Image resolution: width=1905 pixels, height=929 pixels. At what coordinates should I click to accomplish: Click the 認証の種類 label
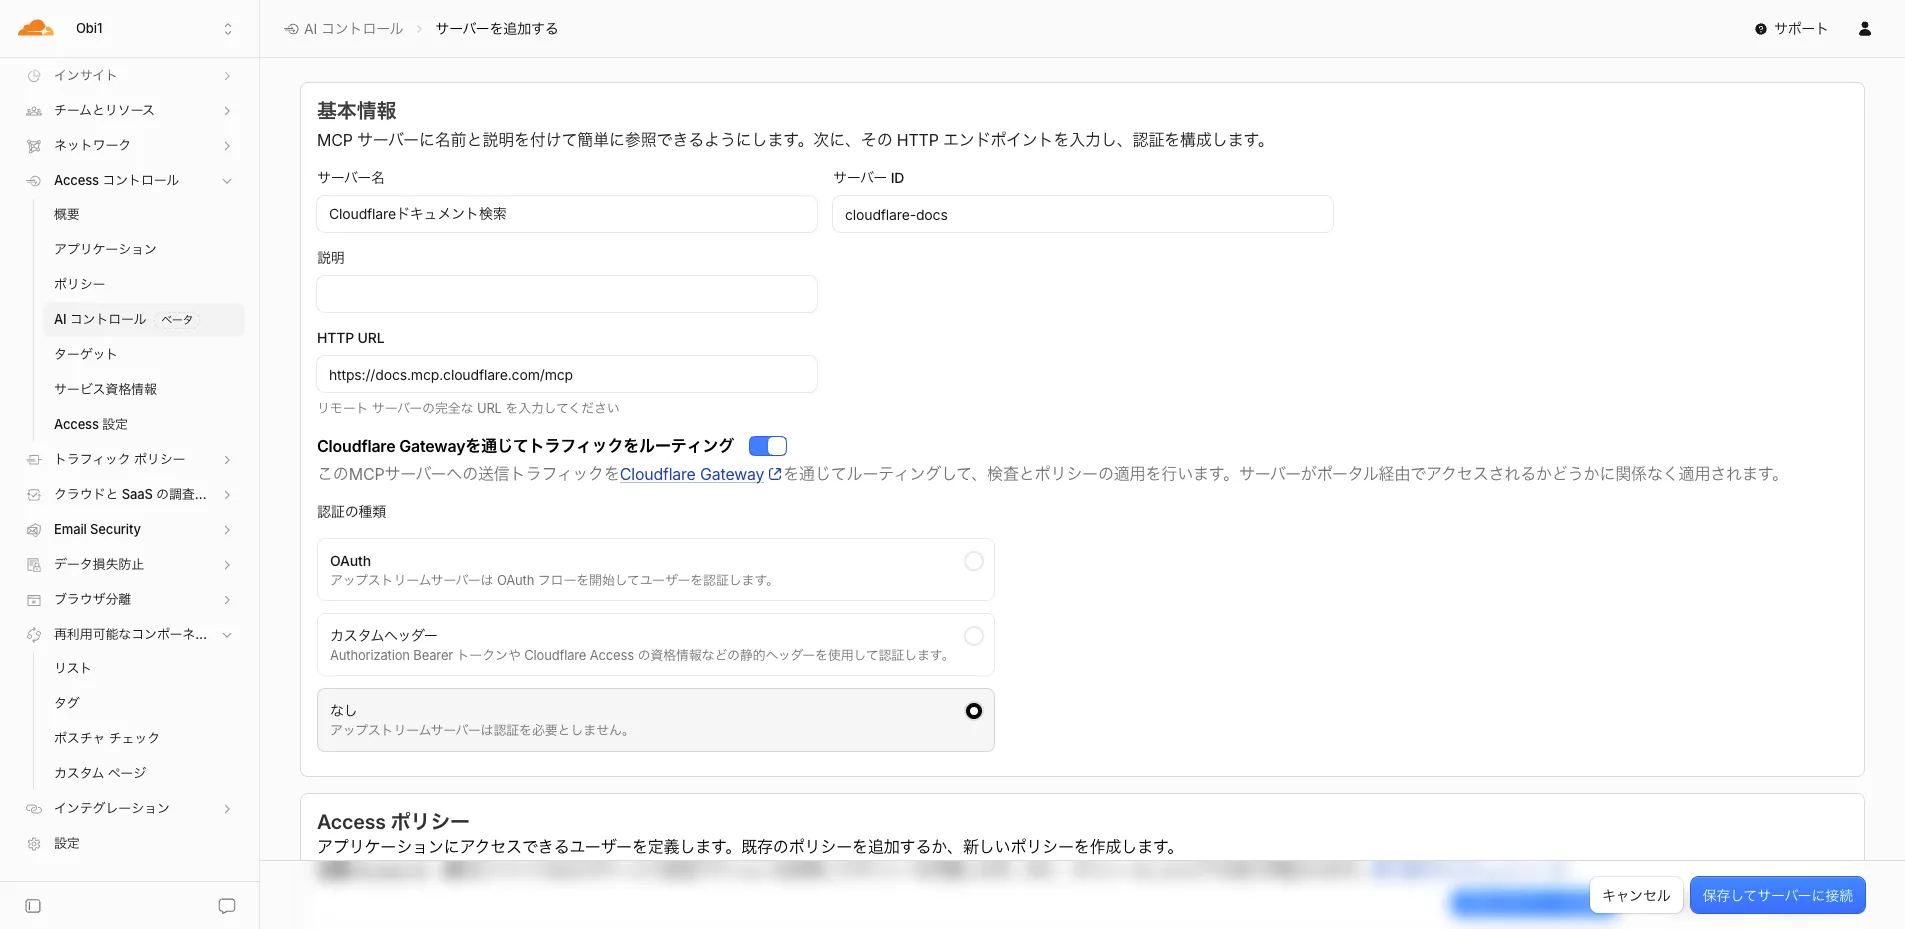click(352, 512)
